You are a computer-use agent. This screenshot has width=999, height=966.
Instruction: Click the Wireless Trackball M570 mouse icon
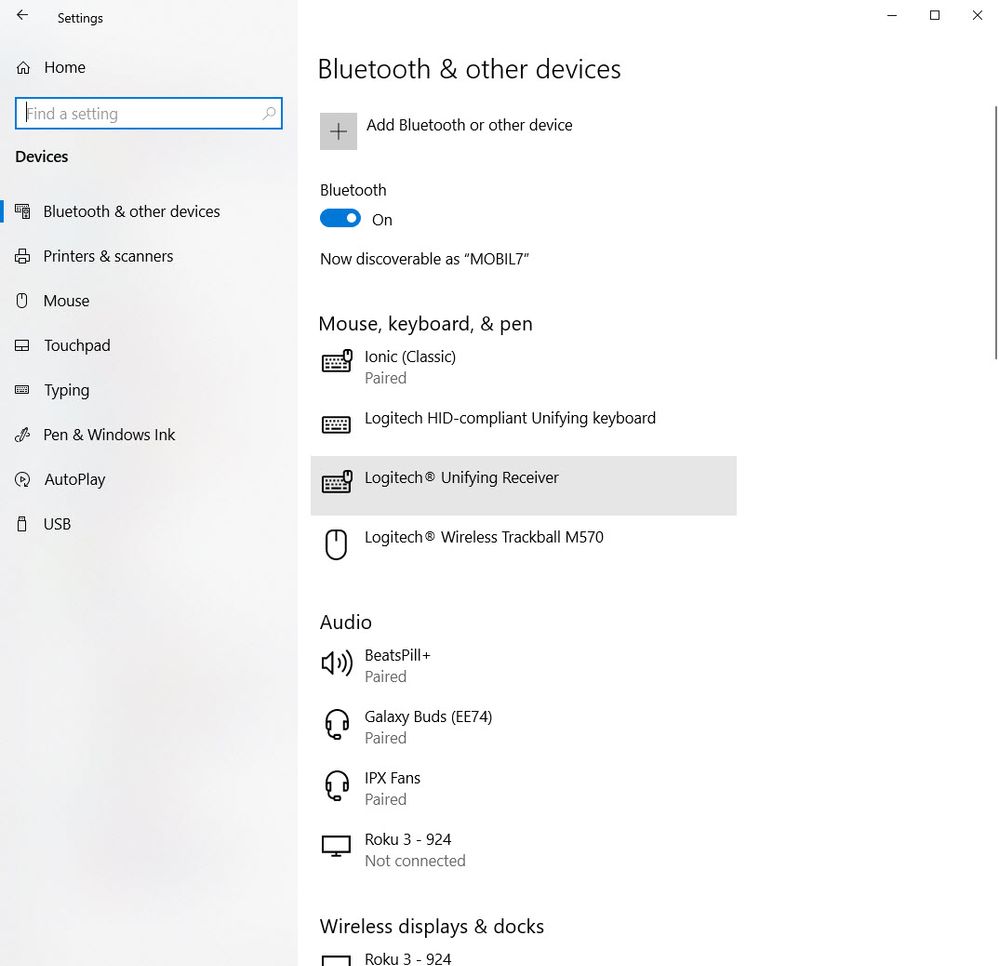pyautogui.click(x=336, y=545)
